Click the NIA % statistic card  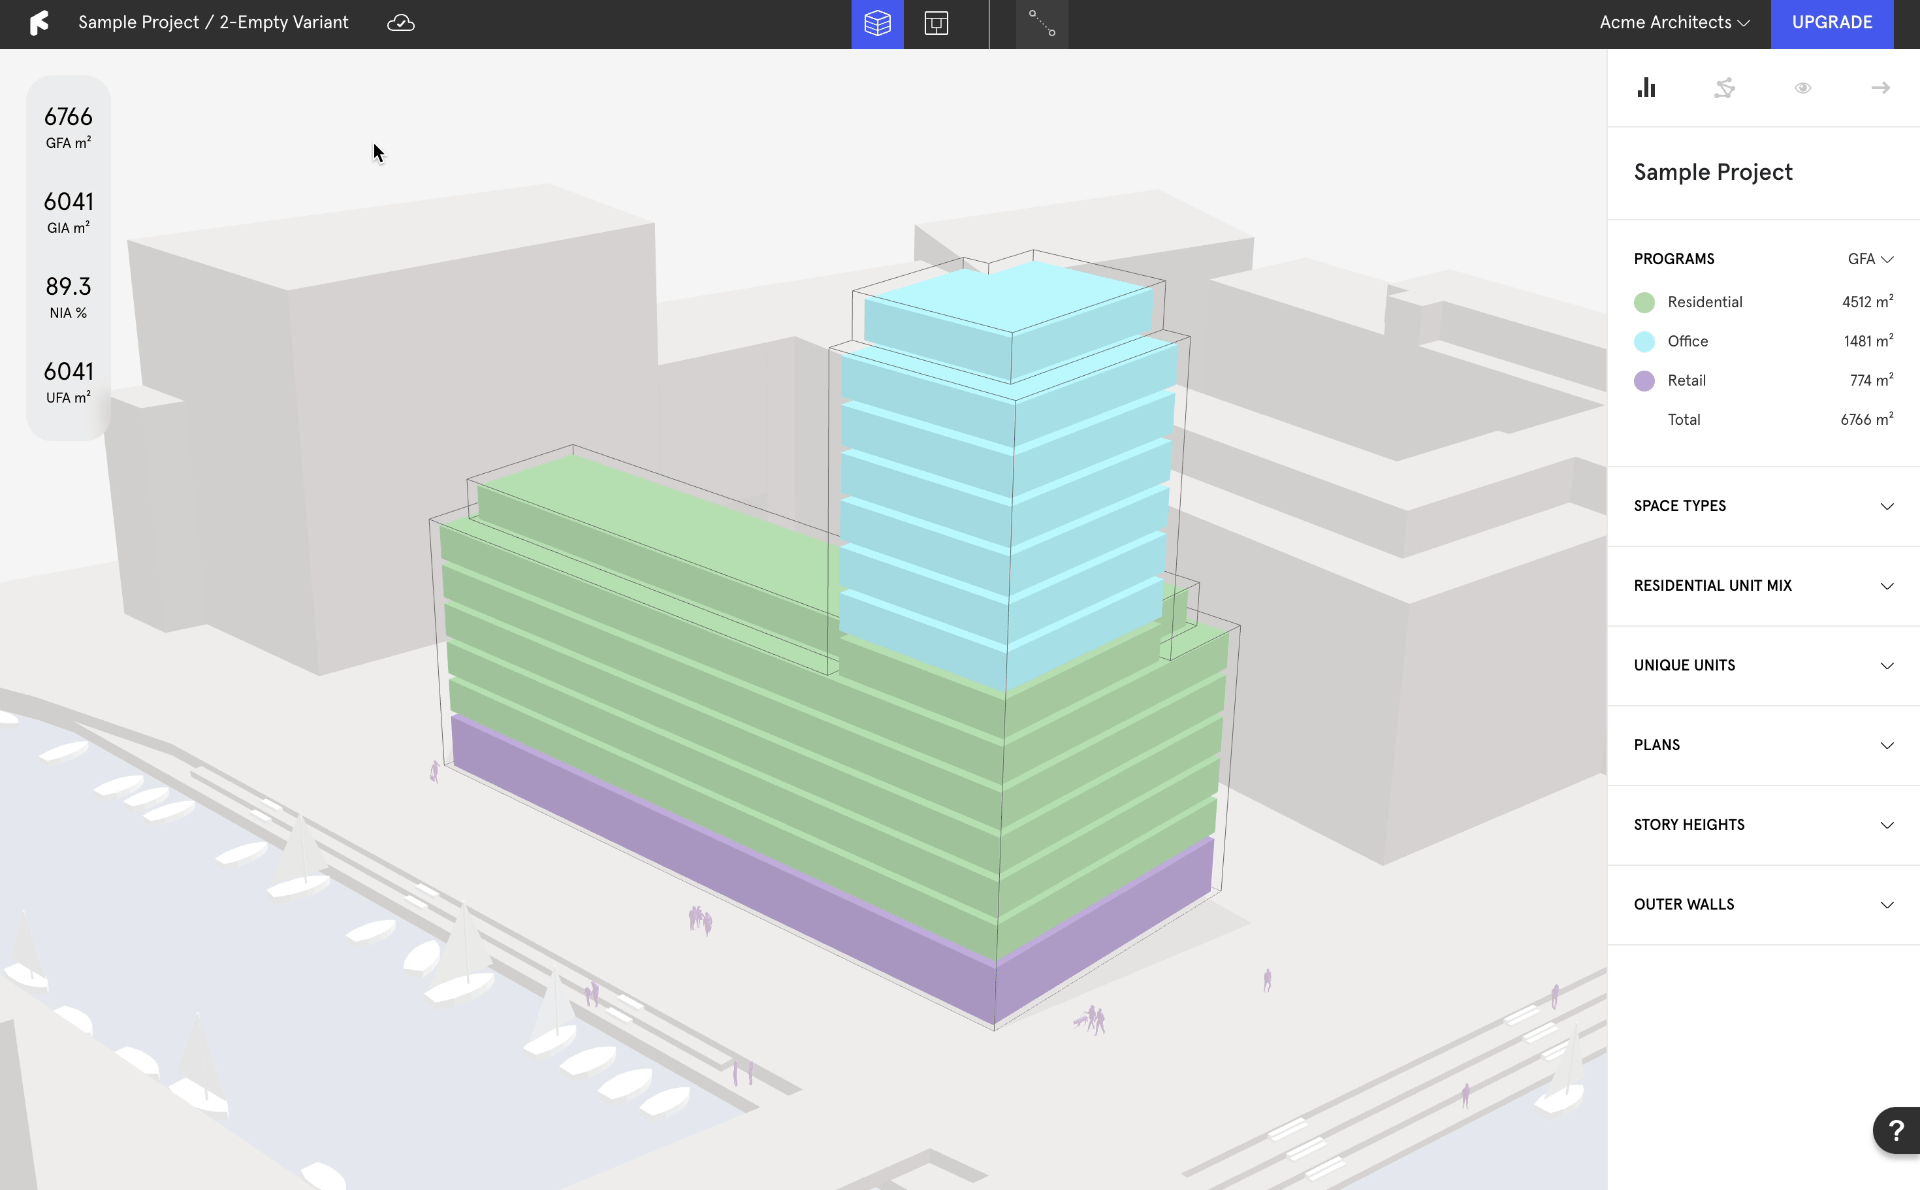tap(68, 297)
